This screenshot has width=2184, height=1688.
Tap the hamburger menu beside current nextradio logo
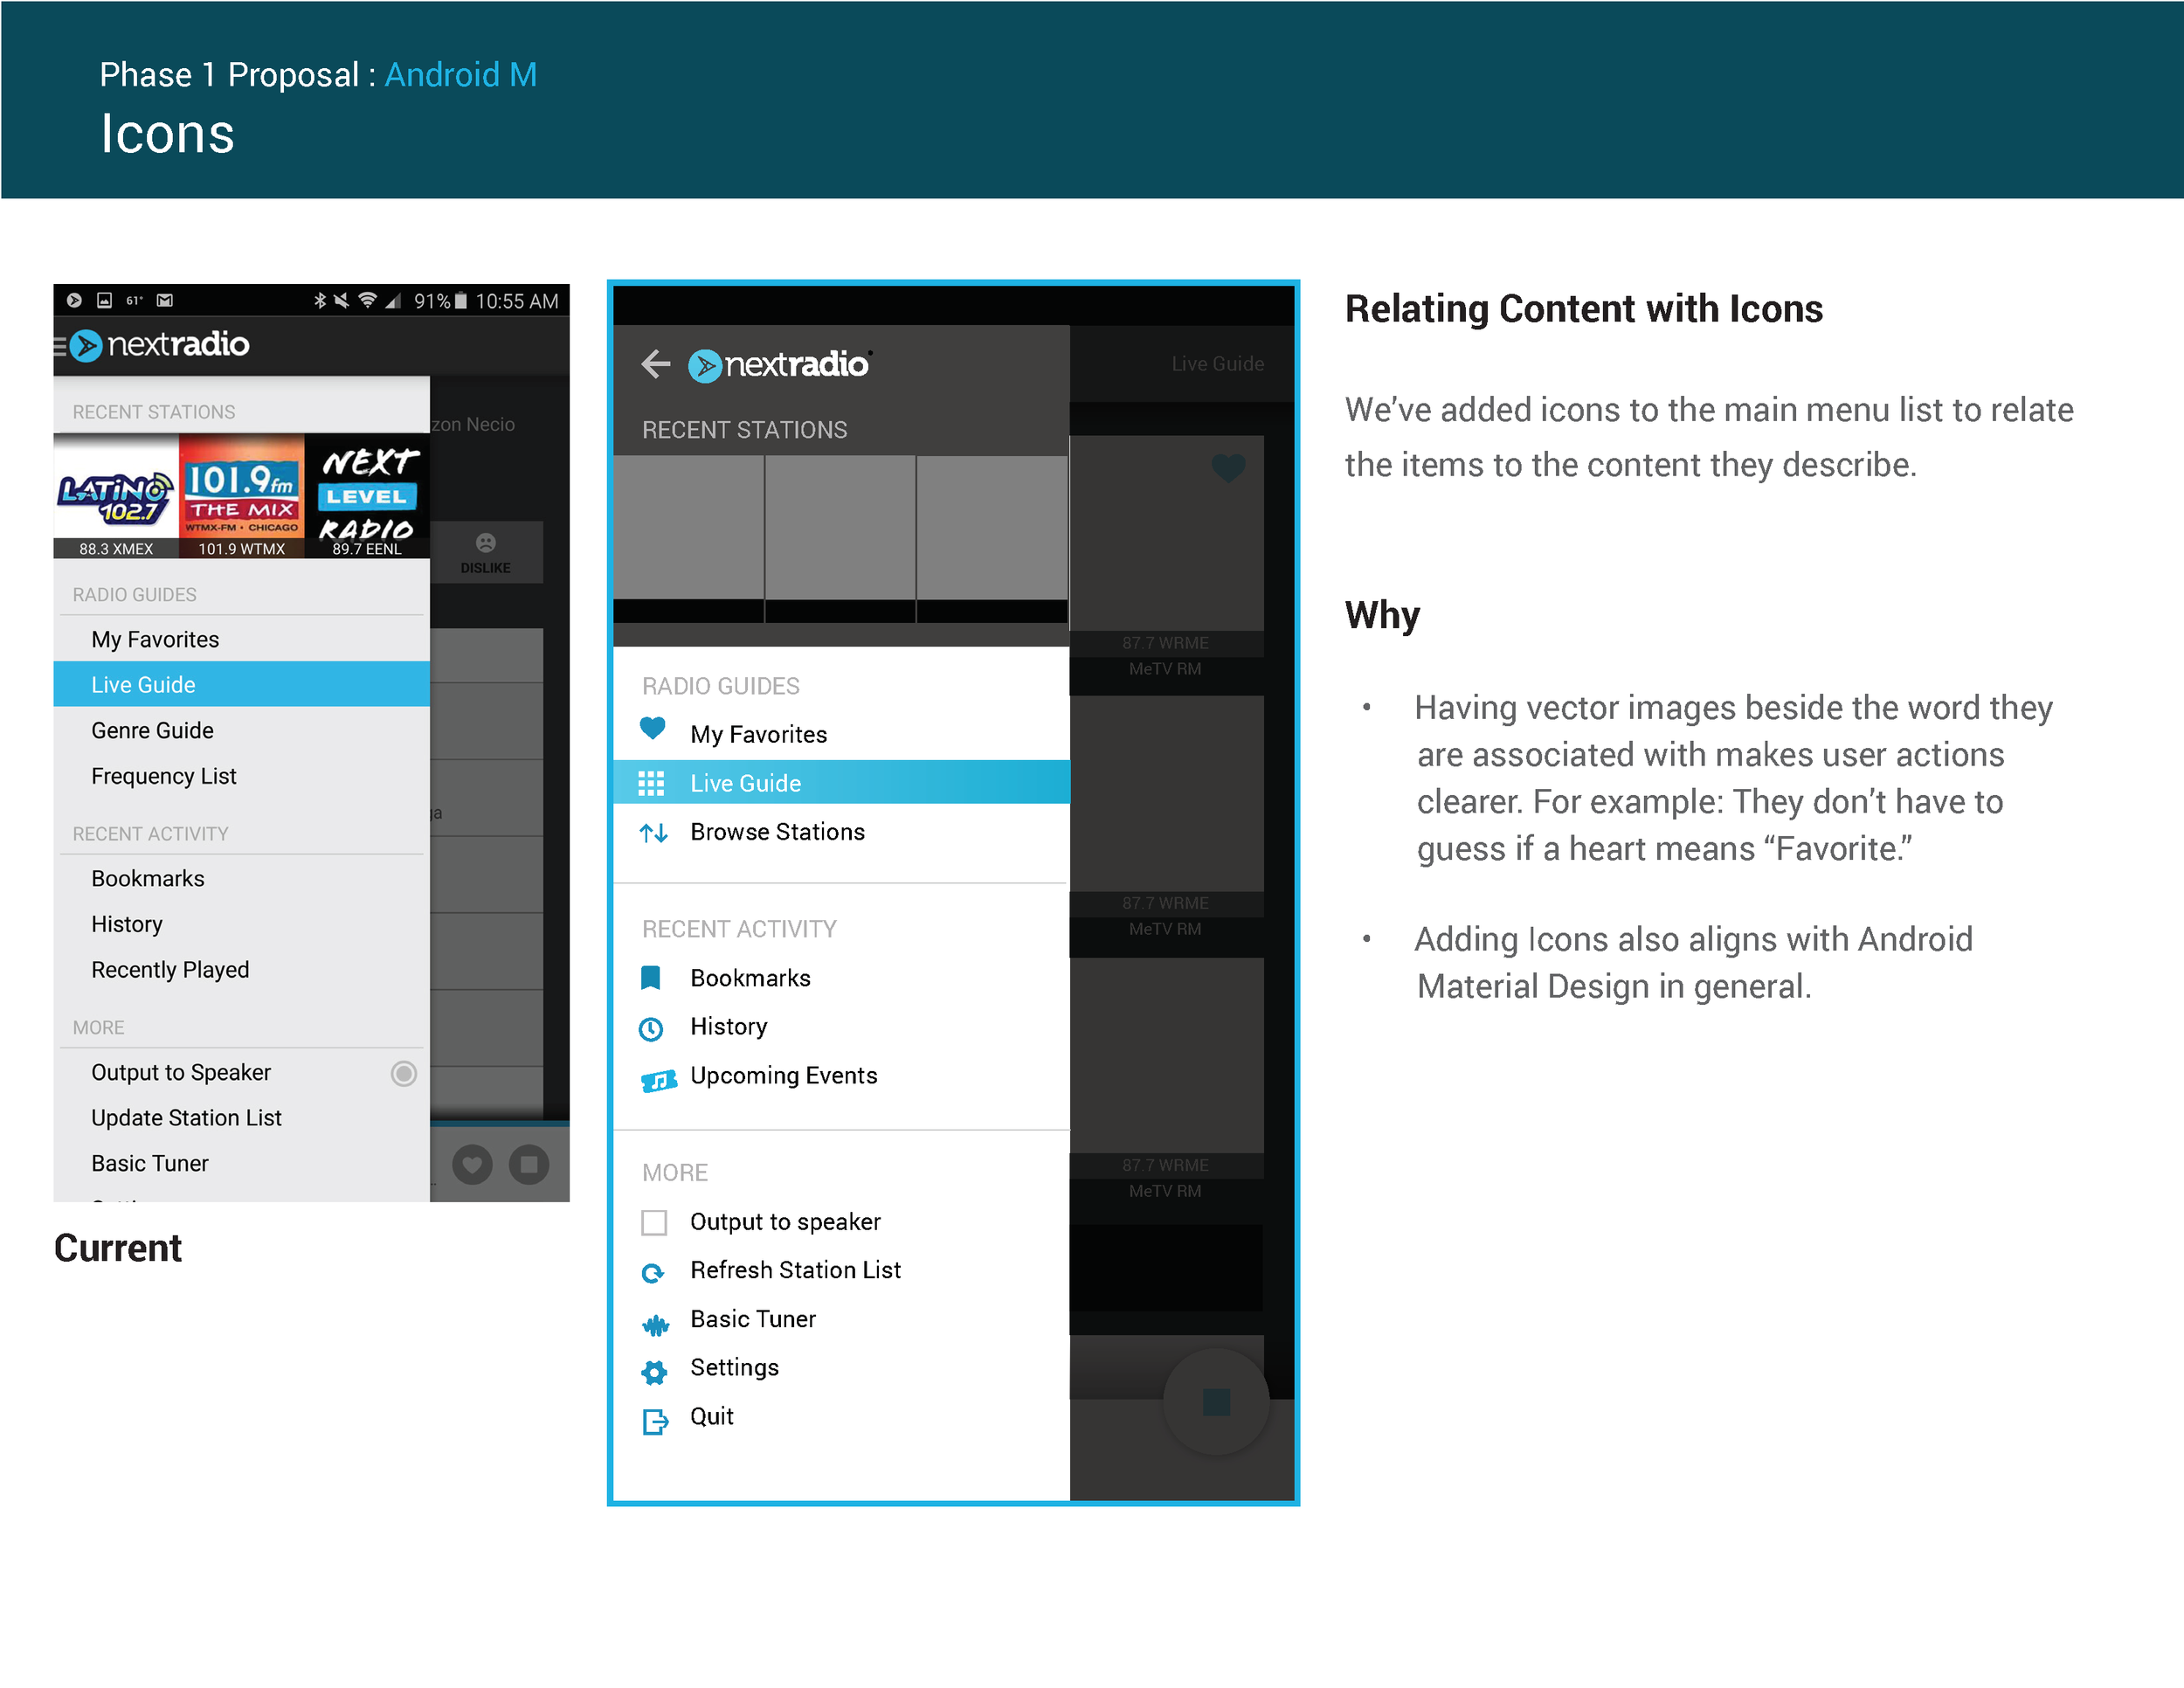point(60,346)
